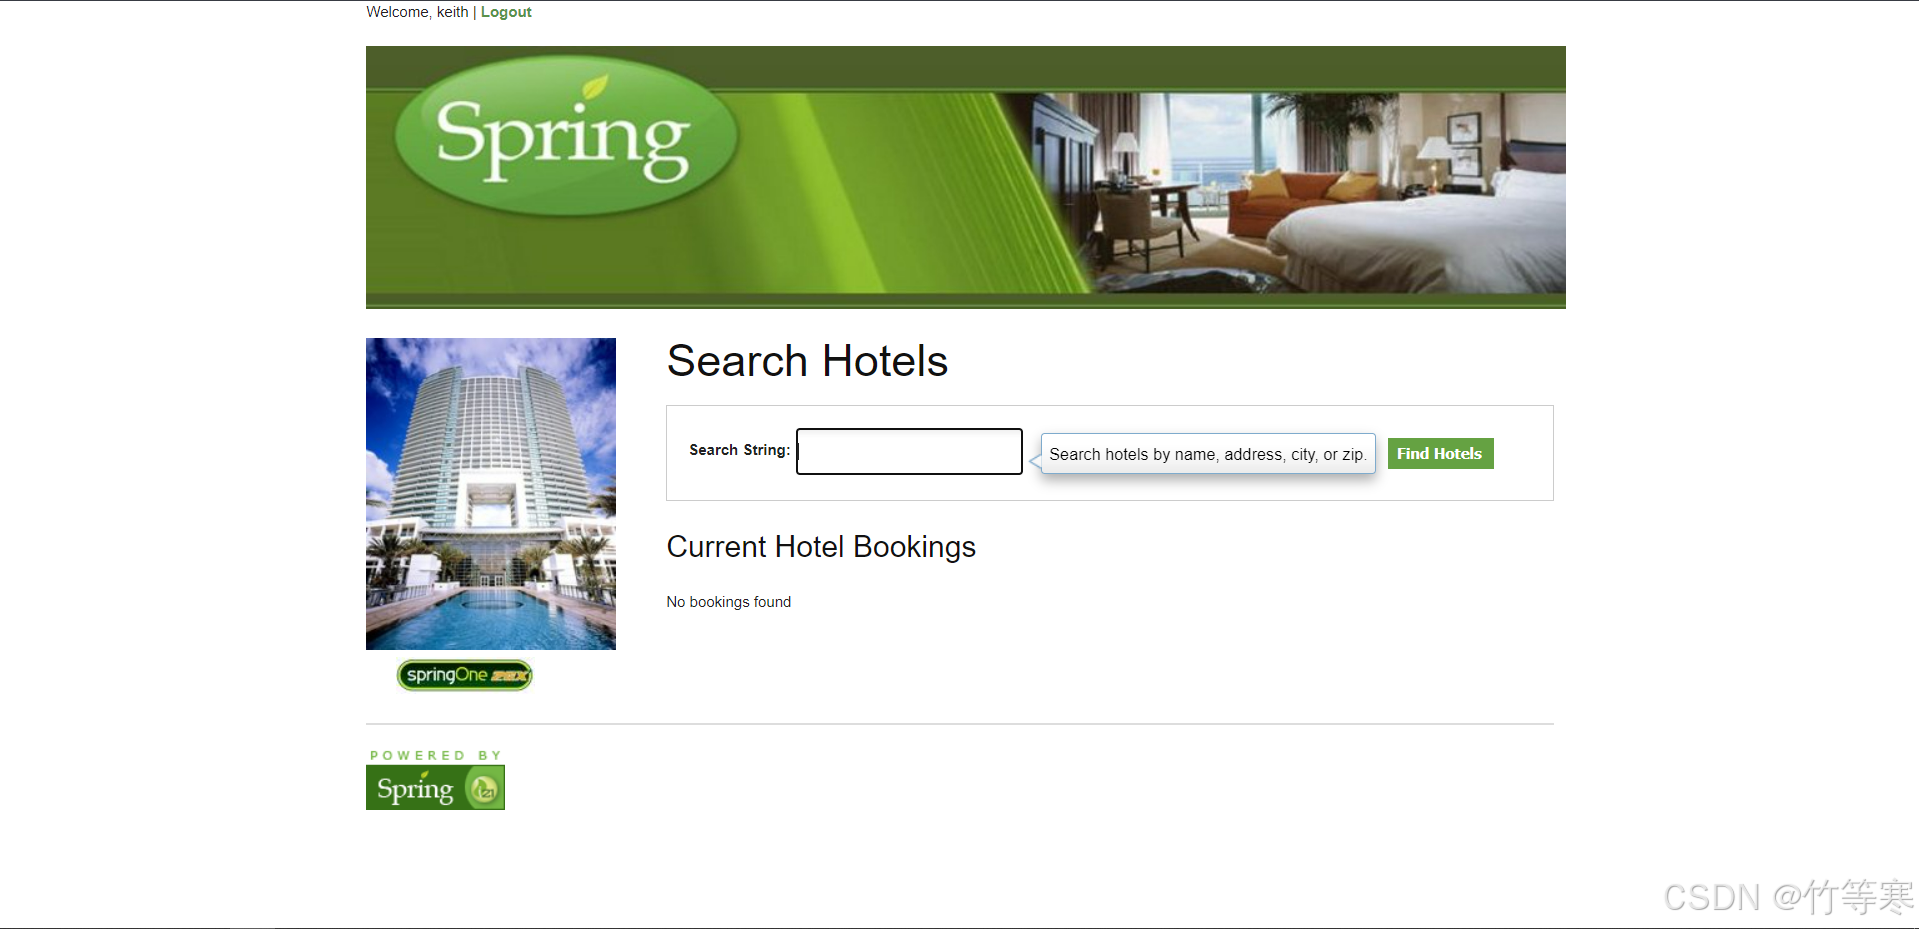The height and width of the screenshot is (929, 1919).
Task: Click the hotel tower photo in sidebar
Action: 491,494
